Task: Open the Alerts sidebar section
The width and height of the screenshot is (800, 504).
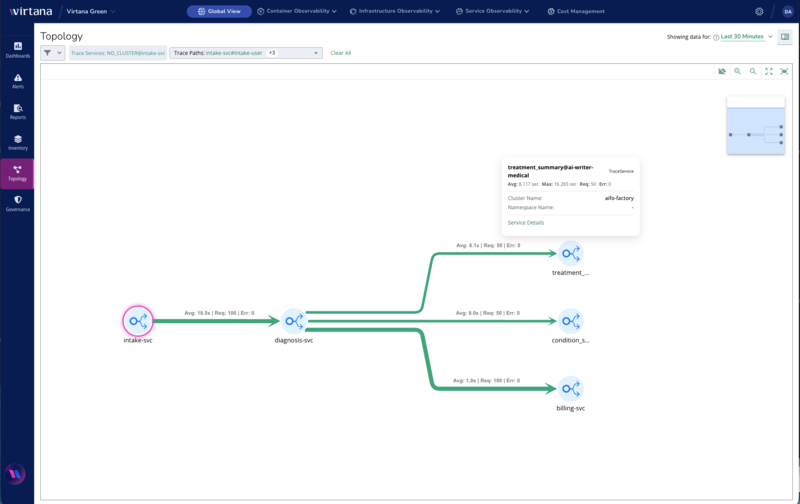Action: pyautogui.click(x=17, y=81)
